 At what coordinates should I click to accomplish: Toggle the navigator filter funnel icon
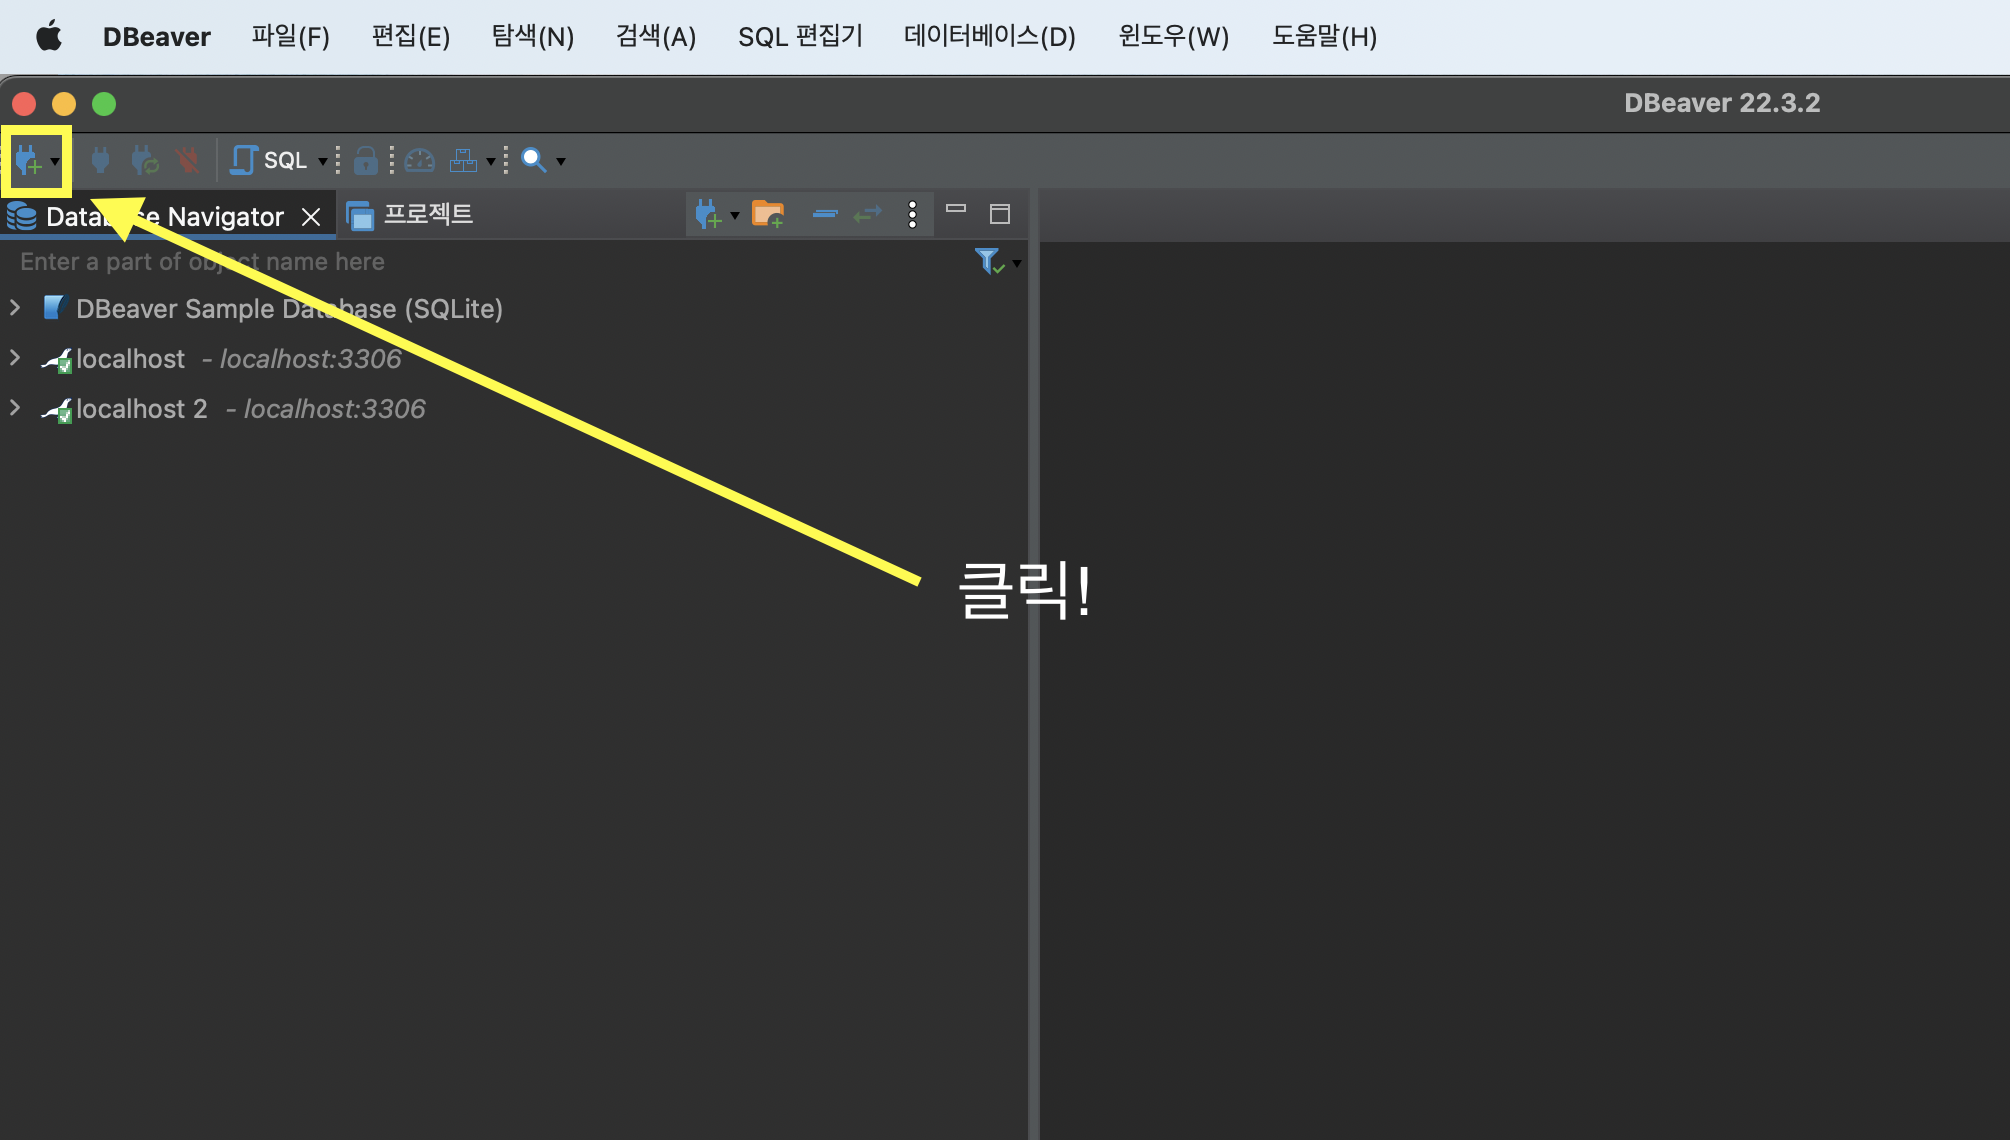coord(988,262)
